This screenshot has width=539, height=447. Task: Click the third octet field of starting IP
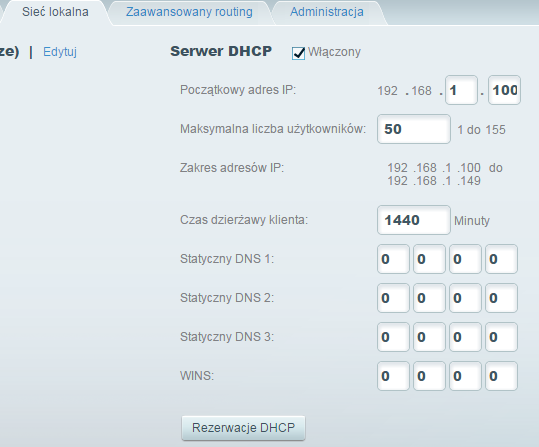(x=461, y=90)
